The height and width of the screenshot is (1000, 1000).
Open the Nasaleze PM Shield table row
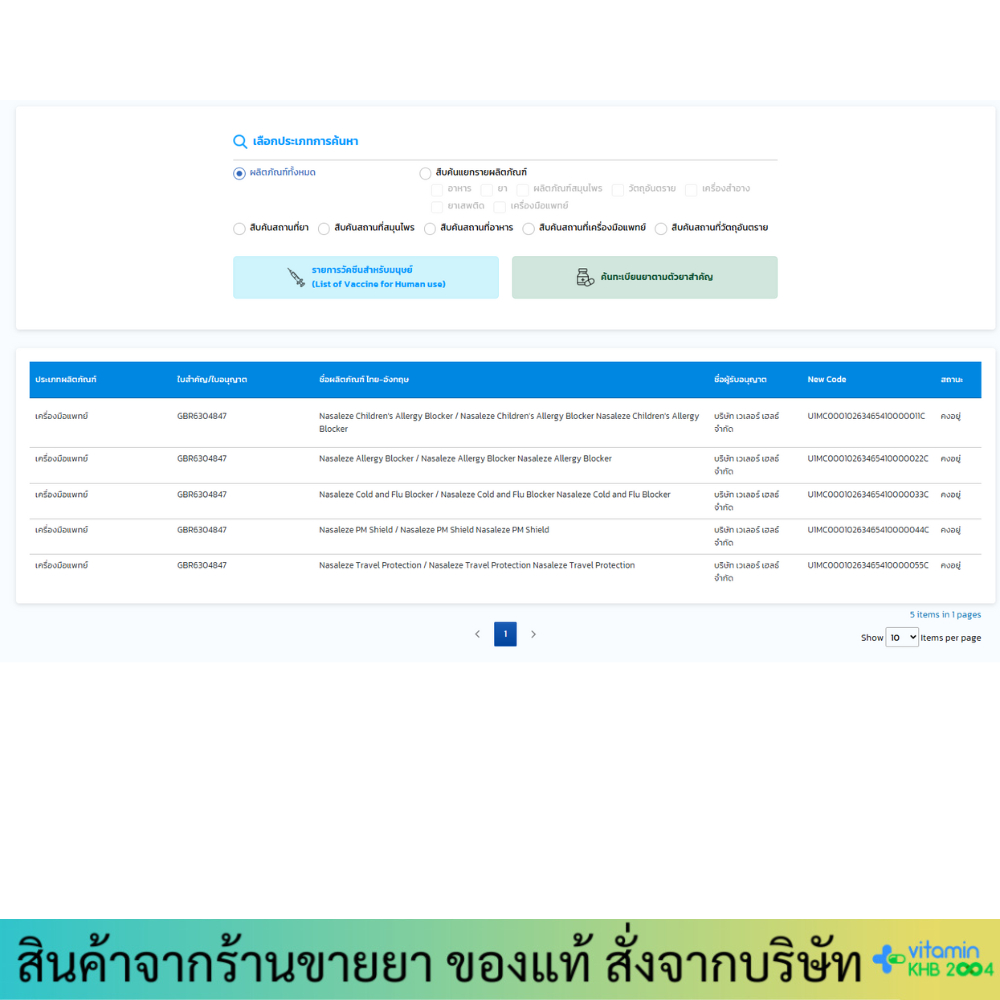434,530
